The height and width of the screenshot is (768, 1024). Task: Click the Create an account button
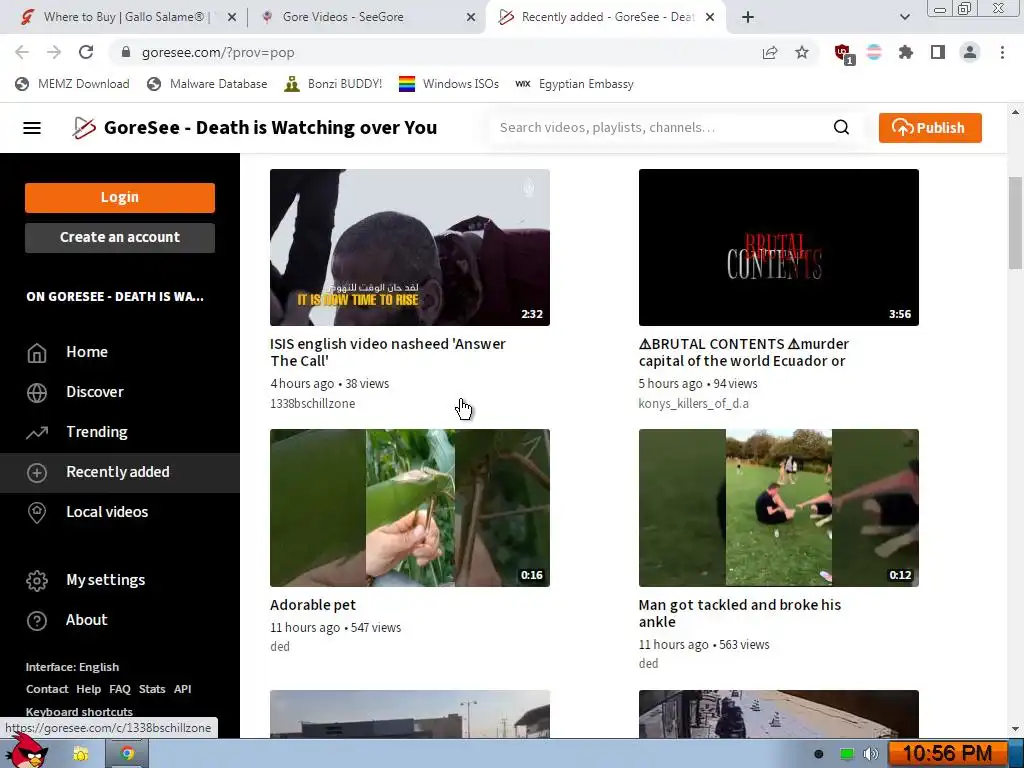pos(120,238)
